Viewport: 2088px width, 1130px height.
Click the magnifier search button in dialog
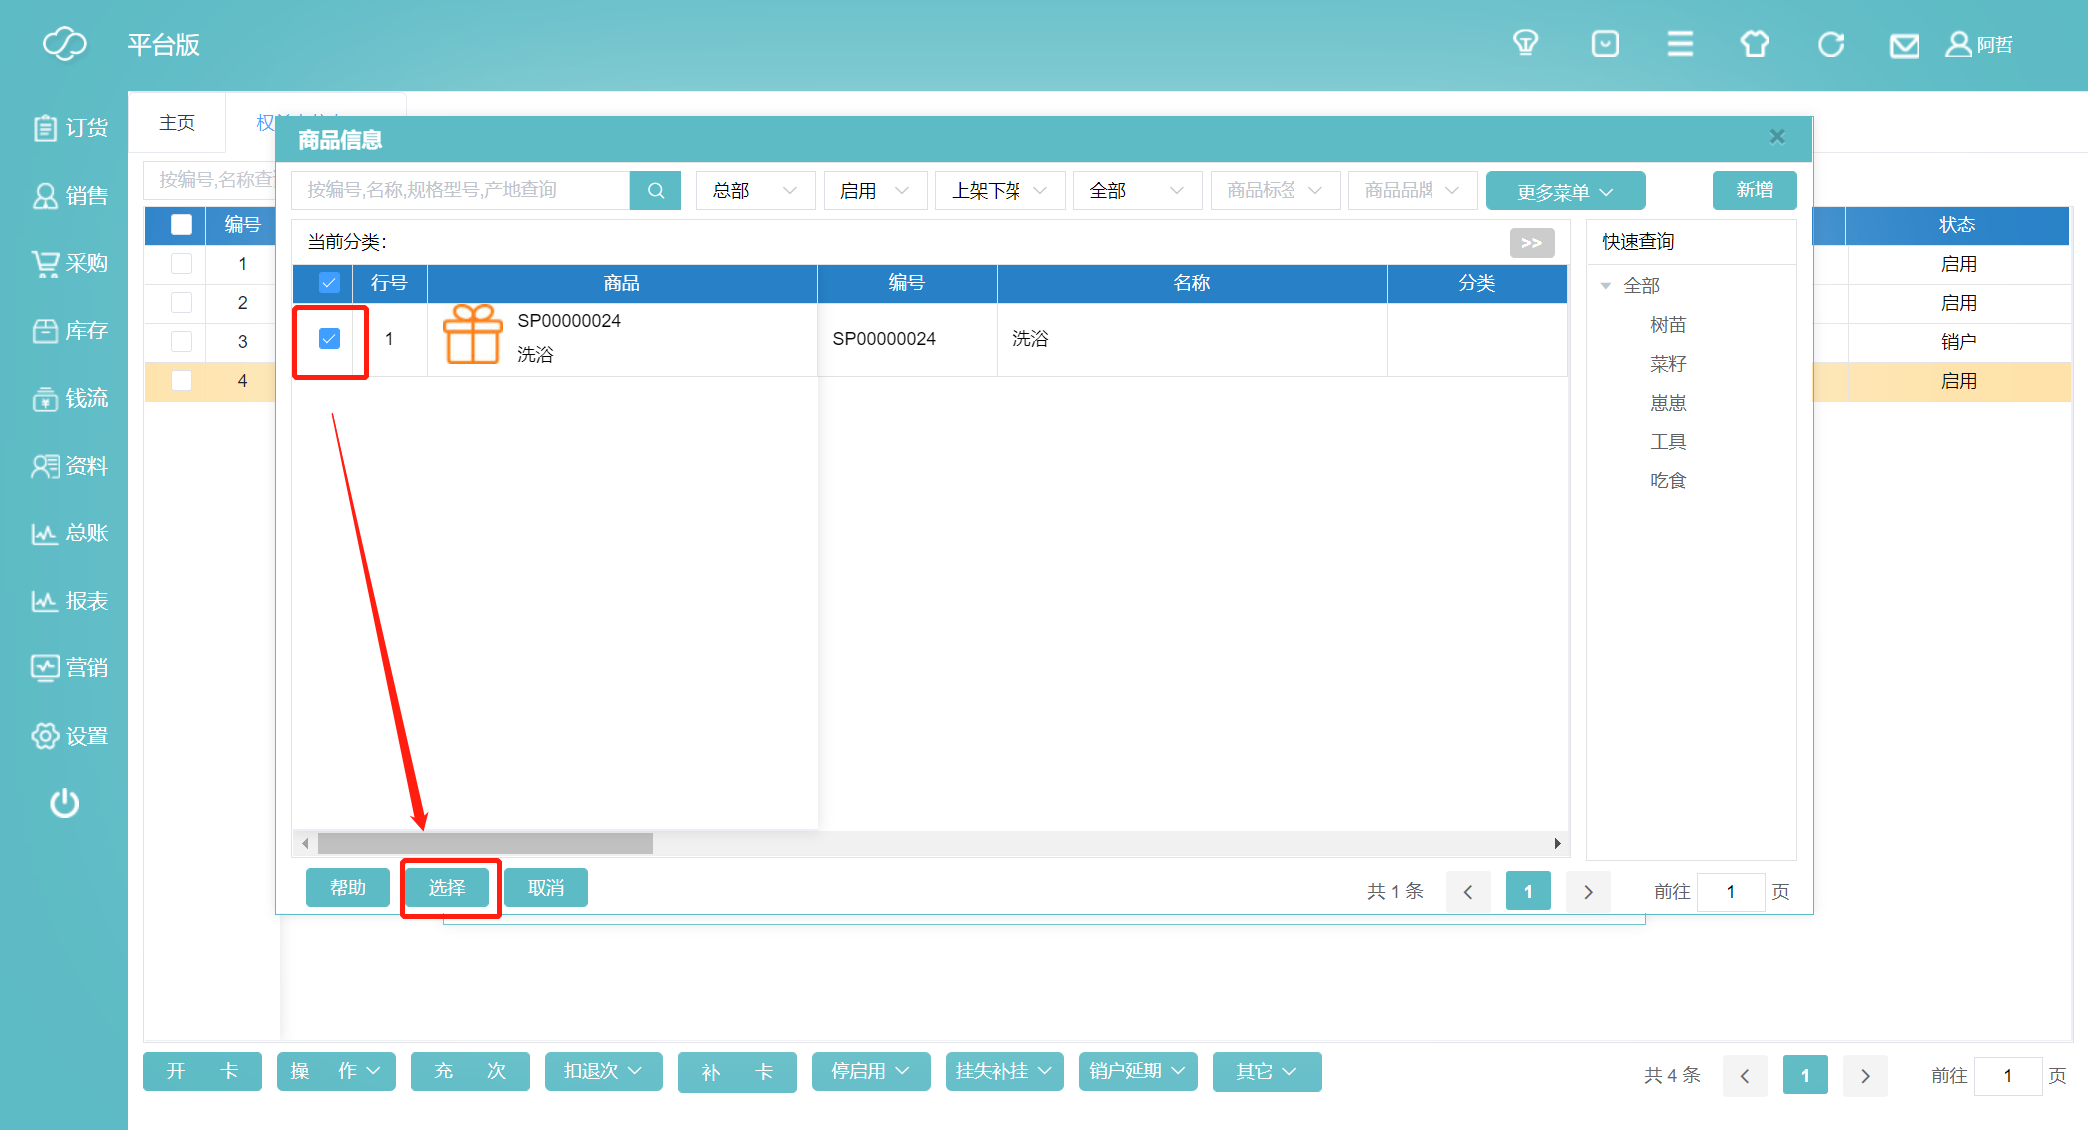pos(656,190)
